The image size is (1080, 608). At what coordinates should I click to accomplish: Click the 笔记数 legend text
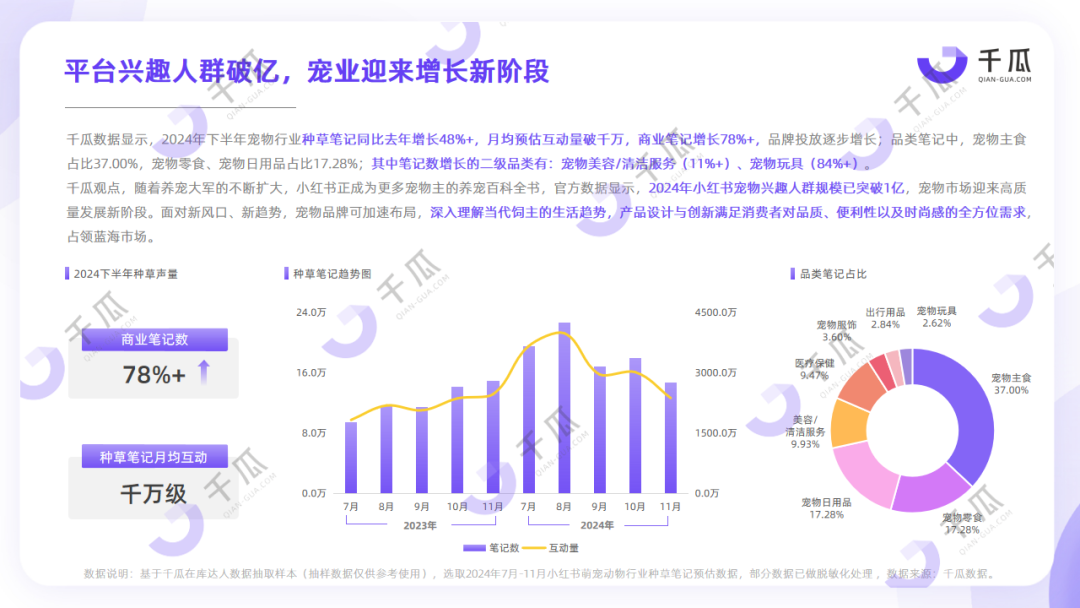click(x=504, y=548)
